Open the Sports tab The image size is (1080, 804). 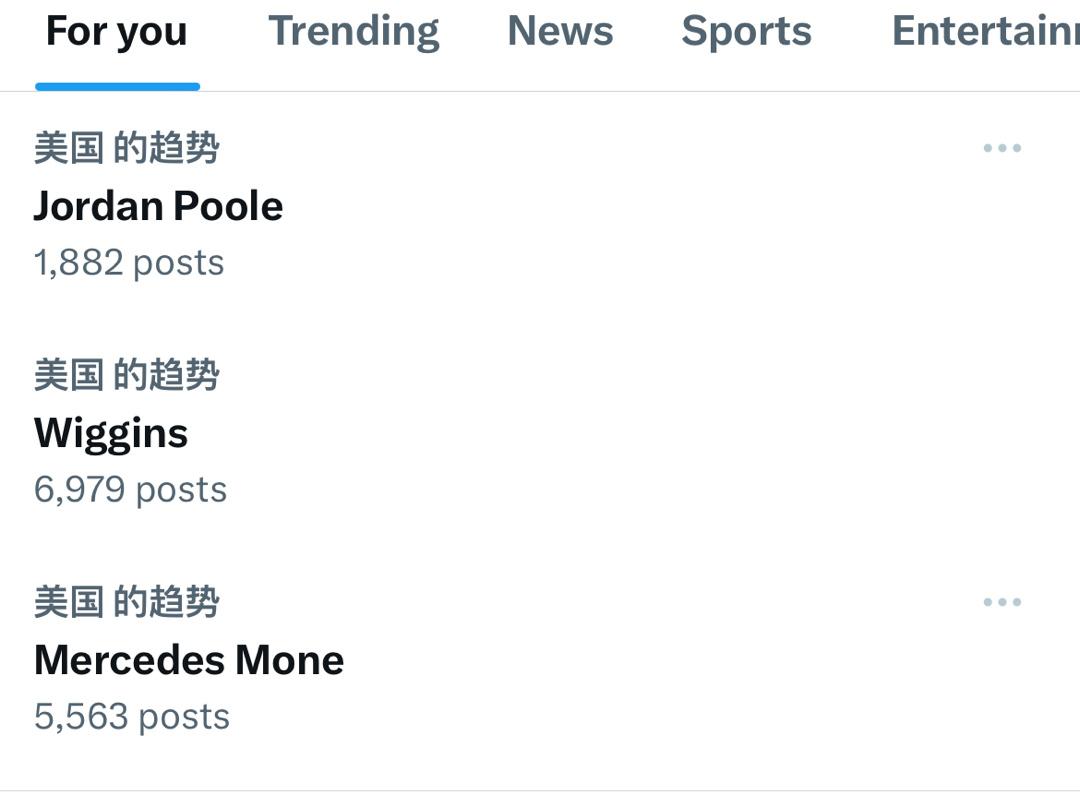point(746,32)
